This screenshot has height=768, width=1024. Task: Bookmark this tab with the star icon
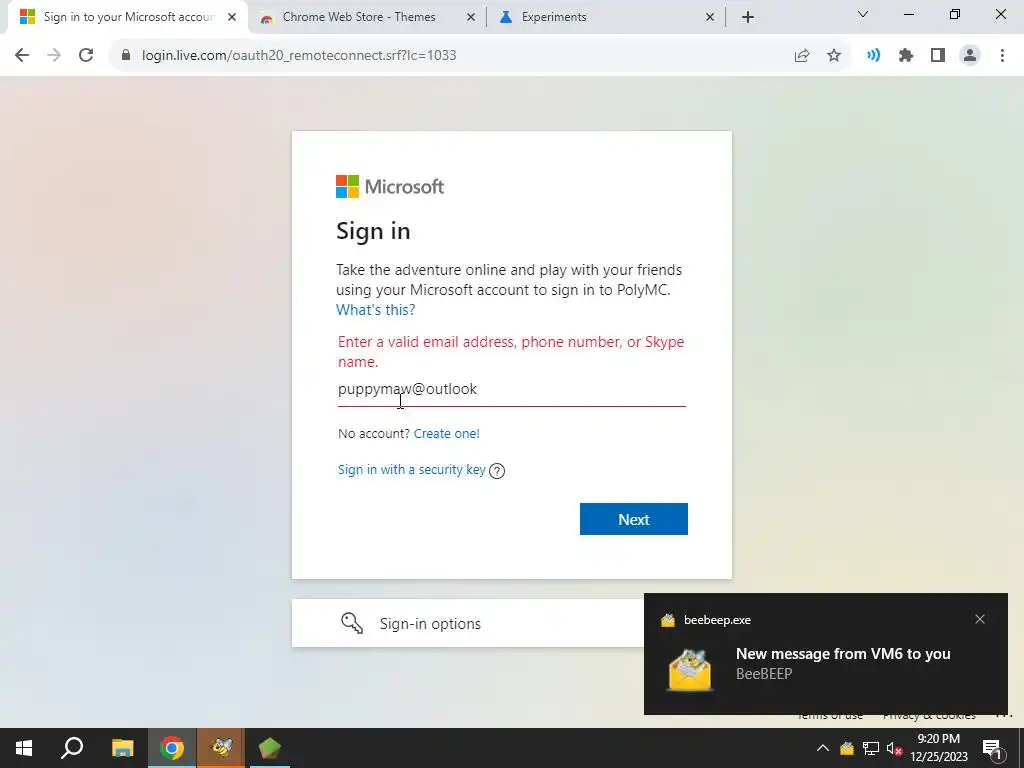point(834,56)
